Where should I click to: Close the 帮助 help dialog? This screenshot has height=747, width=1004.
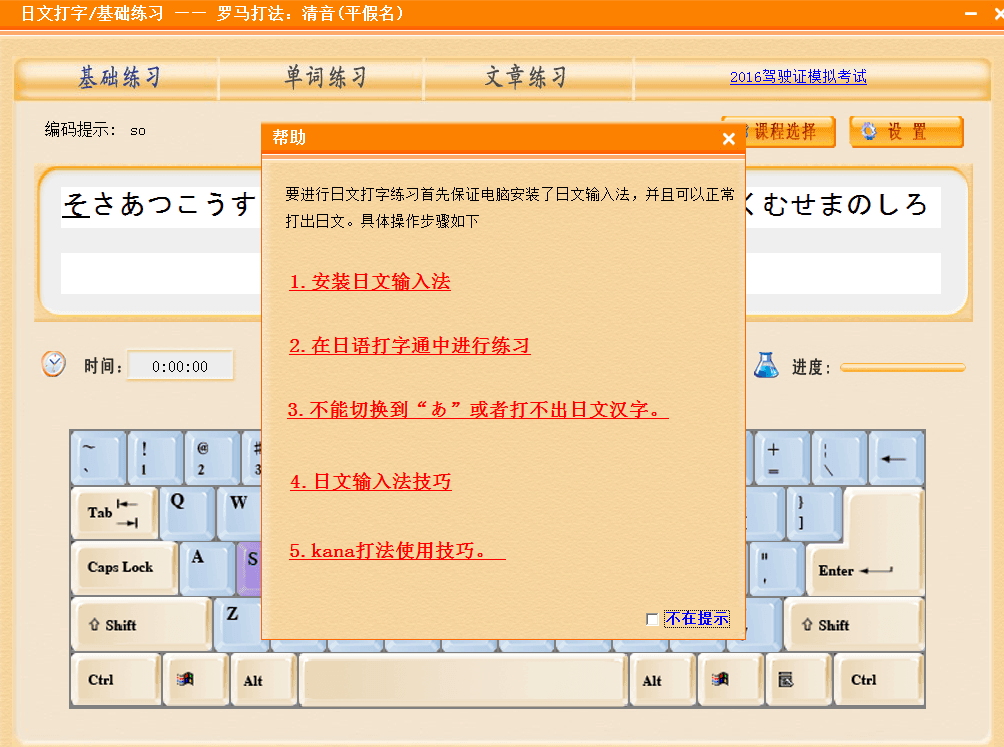(728, 138)
